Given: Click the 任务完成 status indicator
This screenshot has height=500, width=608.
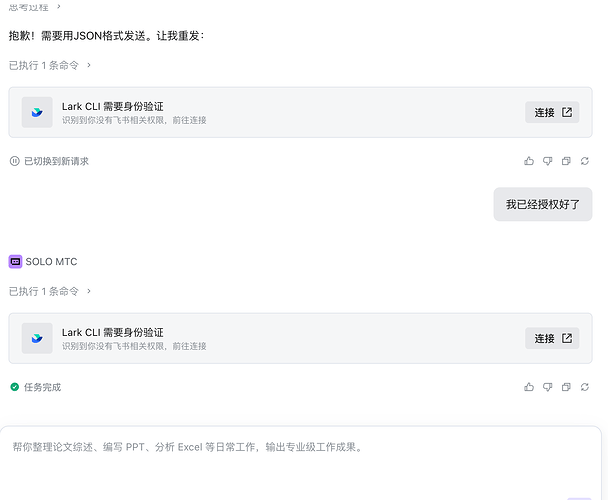Looking at the screenshot, I should (36, 387).
